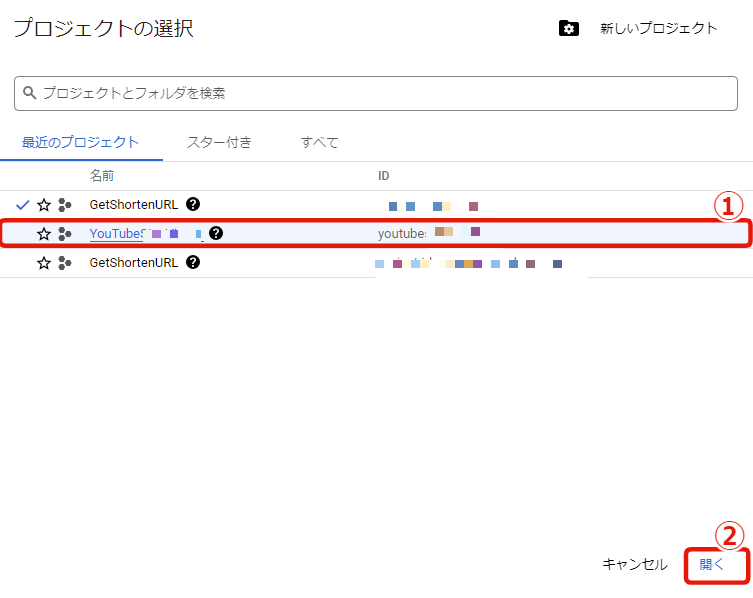Switch to the スター付き tab
753x598 pixels.
click(219, 142)
